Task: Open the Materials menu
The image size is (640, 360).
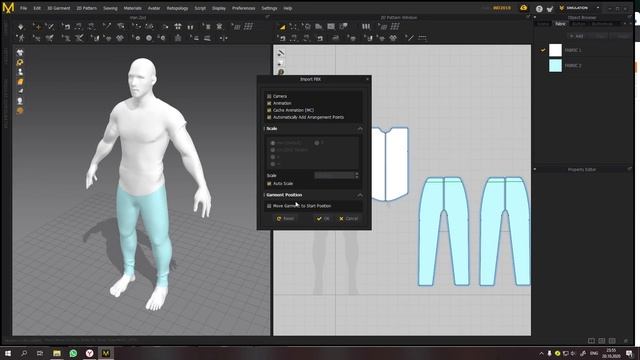Action: pyautogui.click(x=133, y=8)
